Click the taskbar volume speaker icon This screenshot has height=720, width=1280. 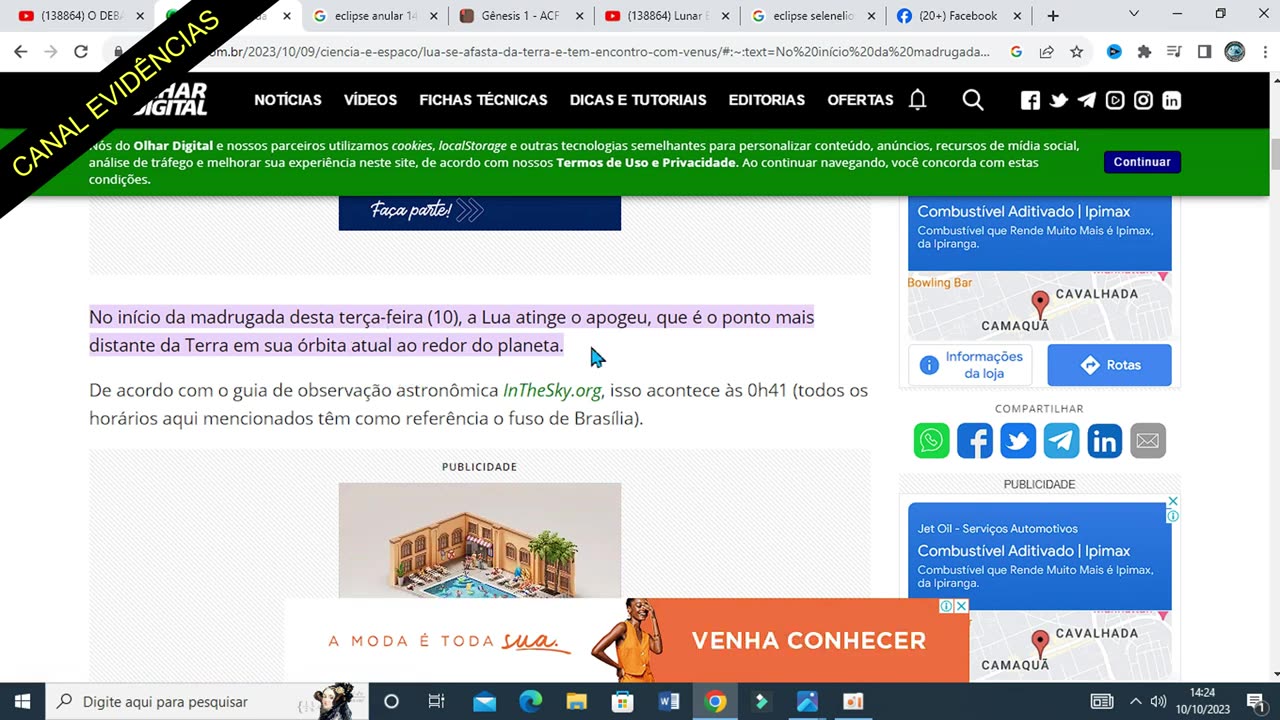[x=1159, y=702]
